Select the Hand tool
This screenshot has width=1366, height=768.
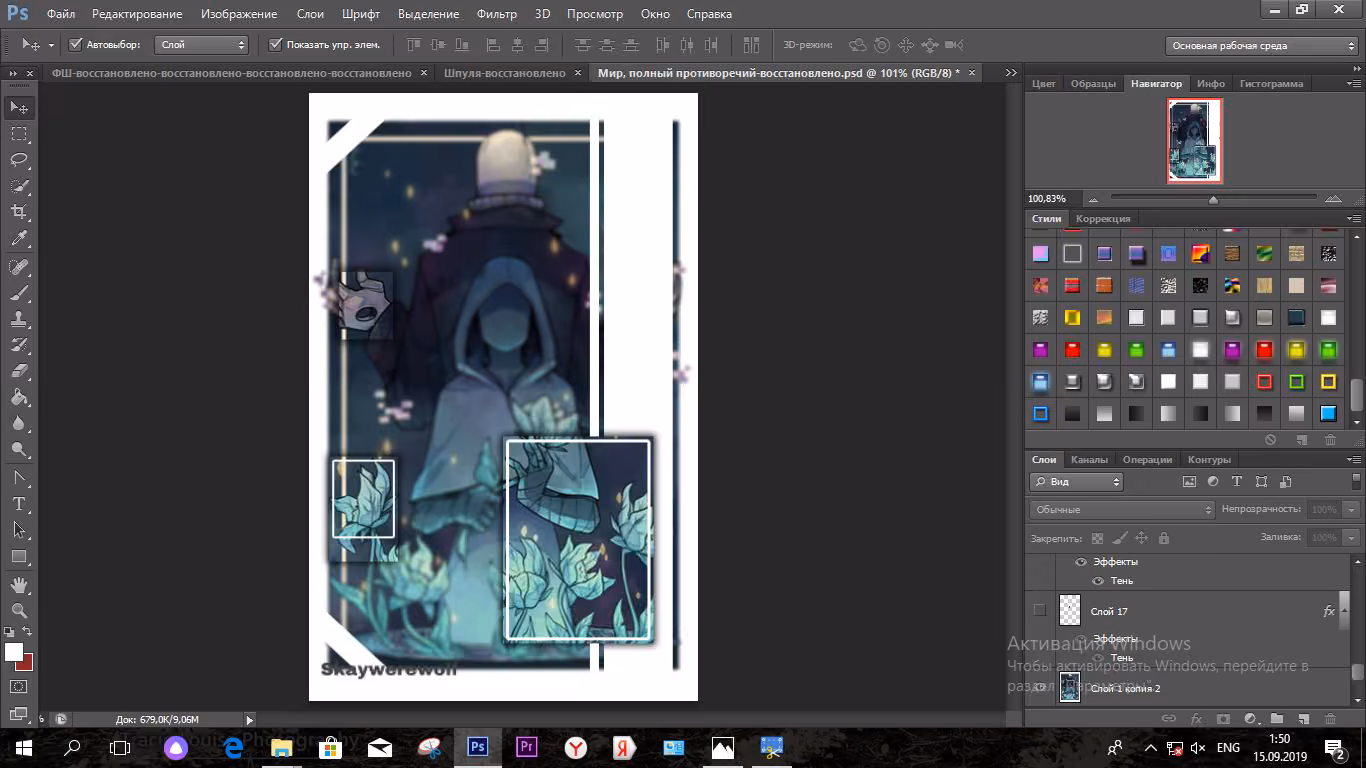19,584
